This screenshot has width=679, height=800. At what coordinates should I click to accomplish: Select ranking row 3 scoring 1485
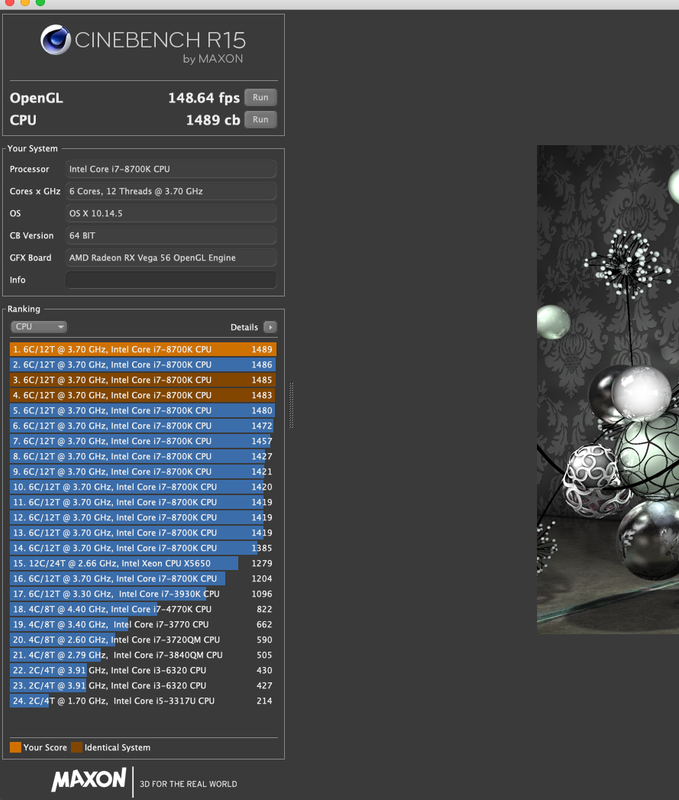click(x=143, y=380)
